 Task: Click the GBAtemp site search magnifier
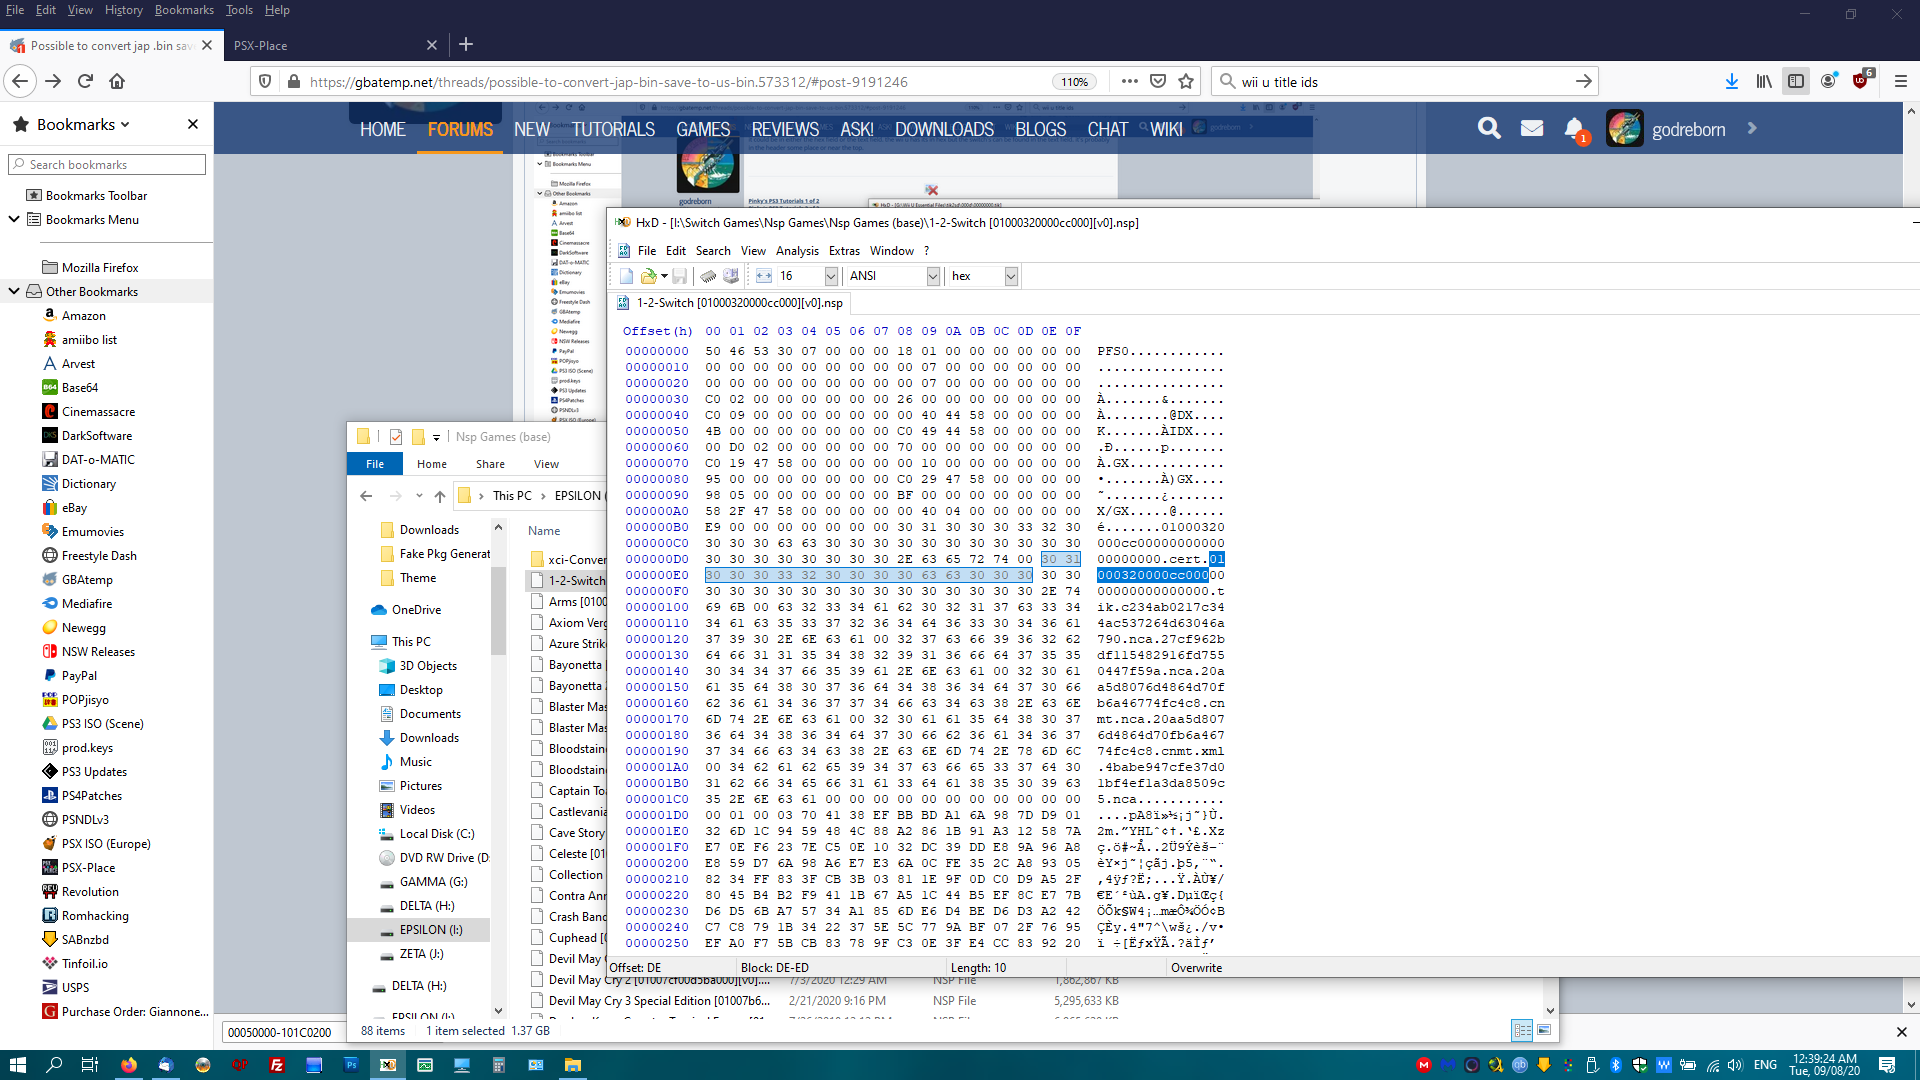(1489, 128)
